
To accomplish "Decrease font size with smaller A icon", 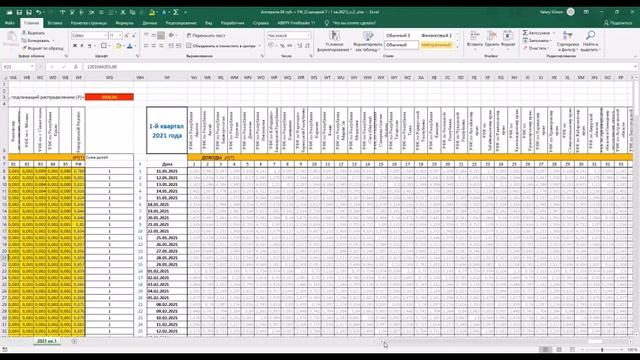I will [x=134, y=36].
